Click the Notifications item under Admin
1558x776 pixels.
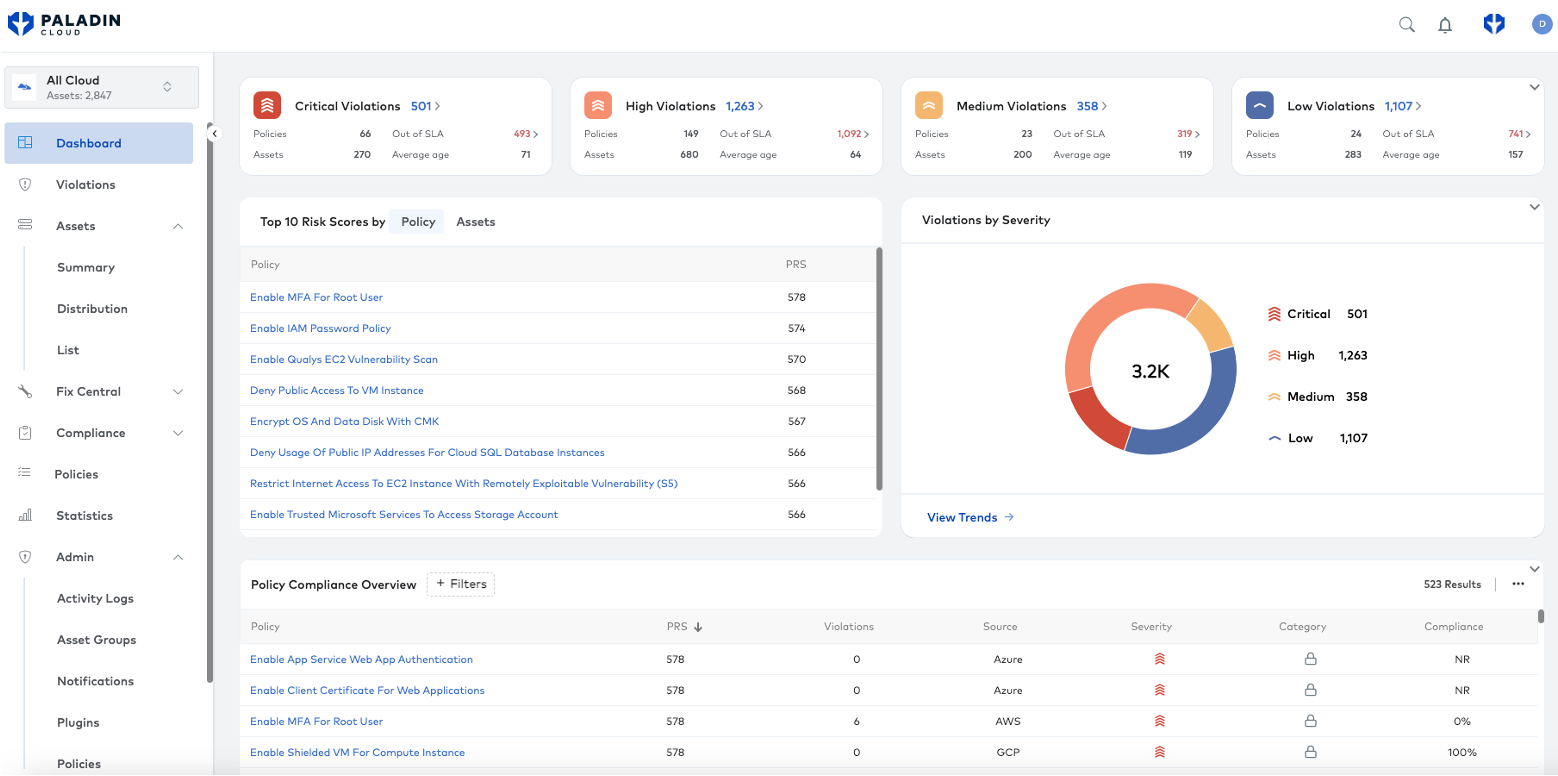[x=95, y=681]
